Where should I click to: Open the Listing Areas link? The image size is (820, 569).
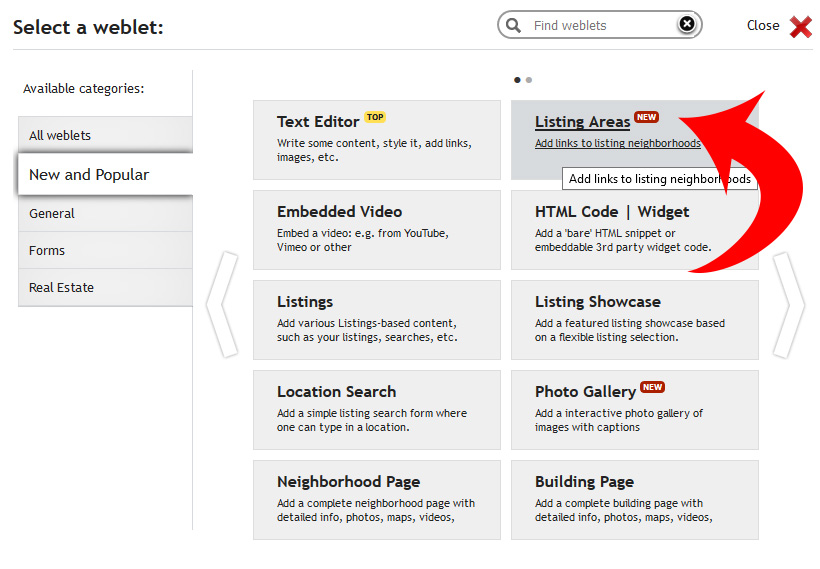click(x=582, y=121)
